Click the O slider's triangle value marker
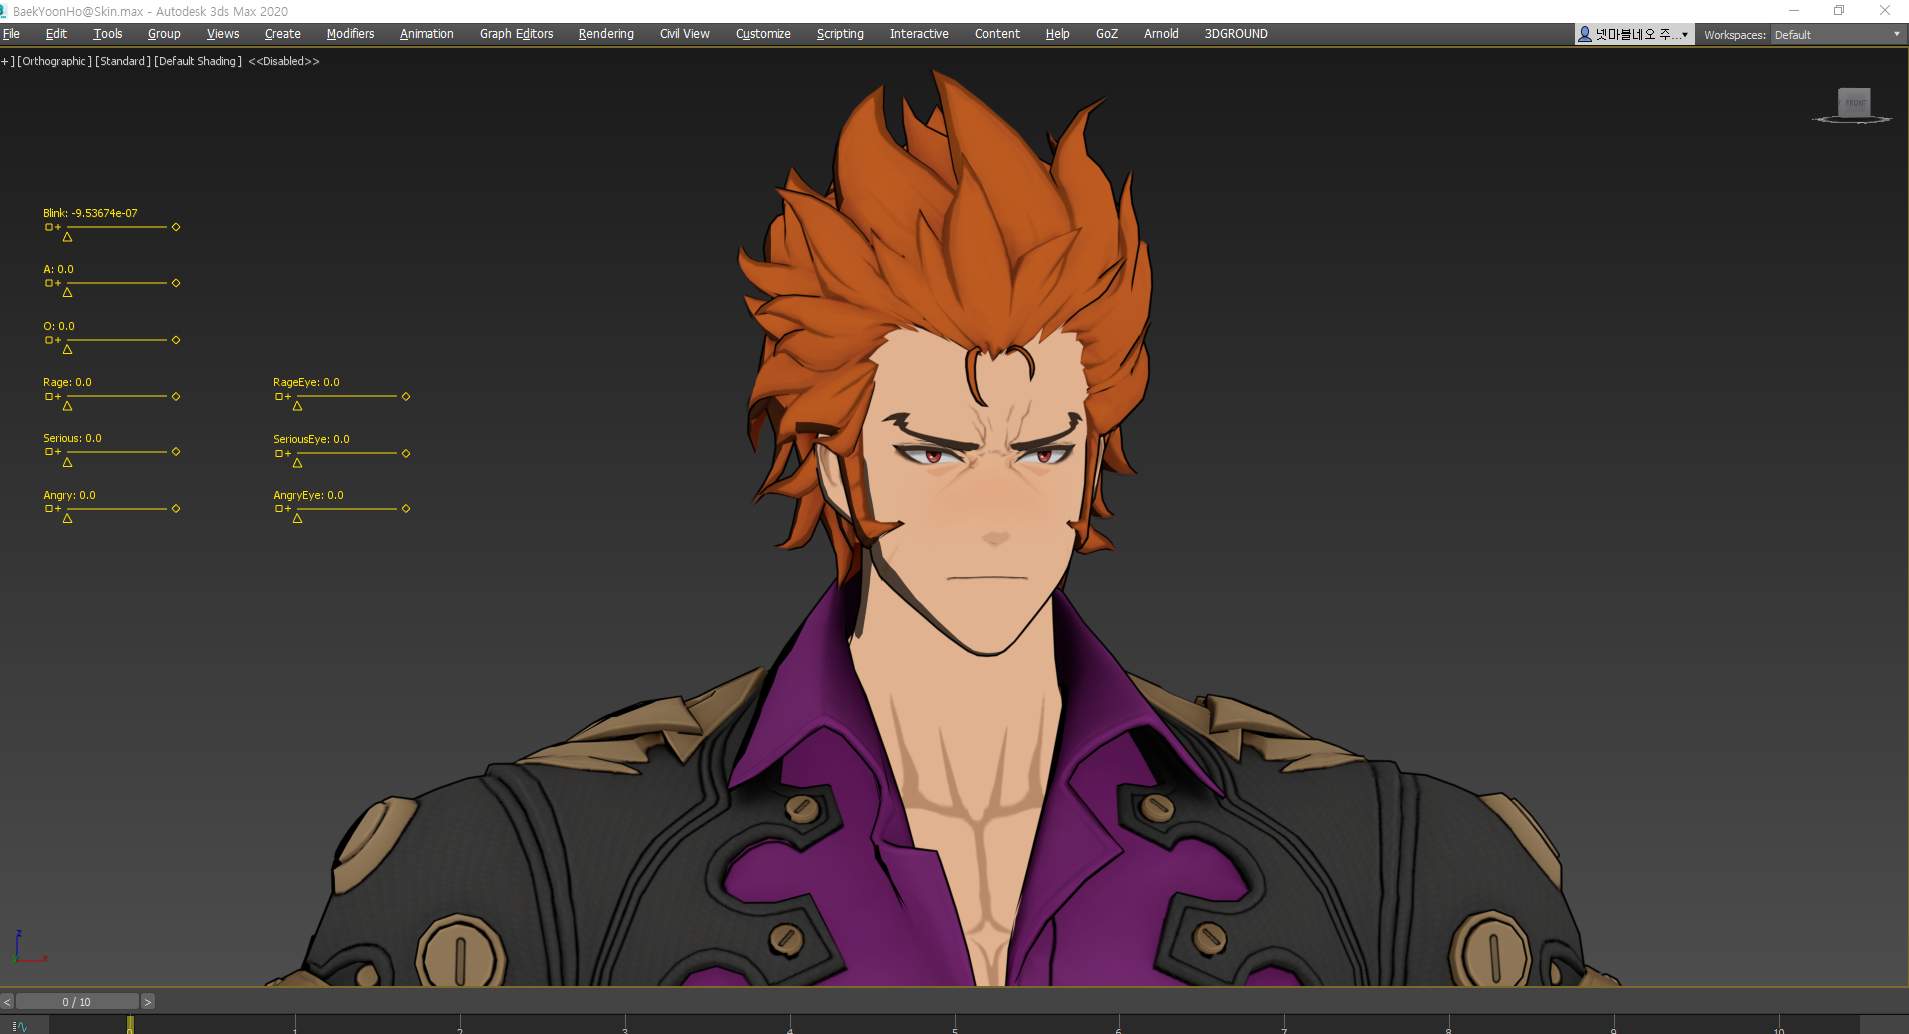Viewport: 1909px width, 1034px height. [67, 350]
